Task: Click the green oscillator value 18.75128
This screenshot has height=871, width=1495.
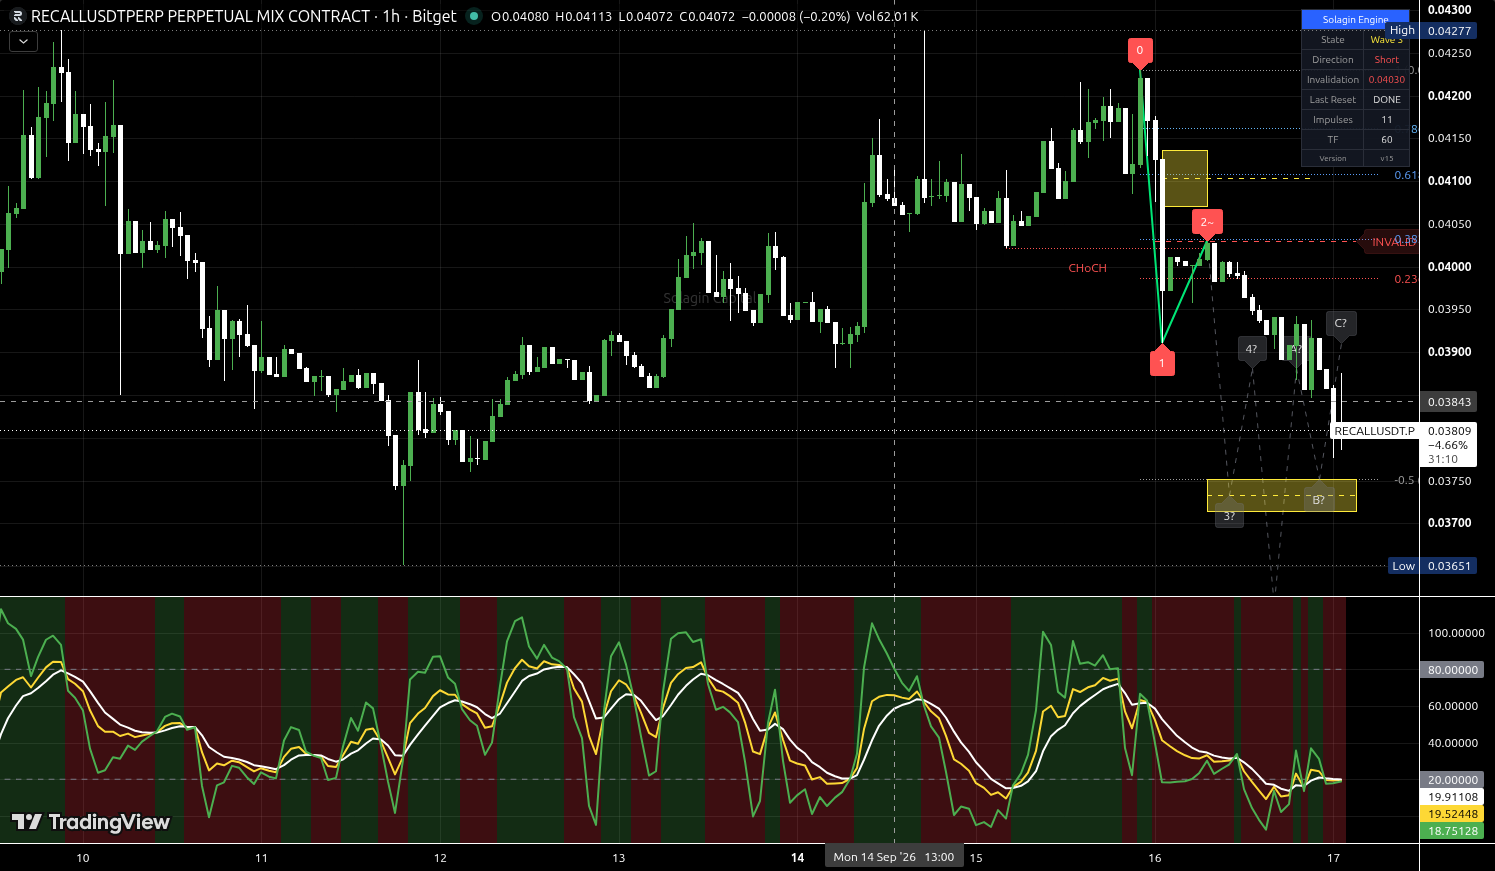Action: coord(1452,831)
